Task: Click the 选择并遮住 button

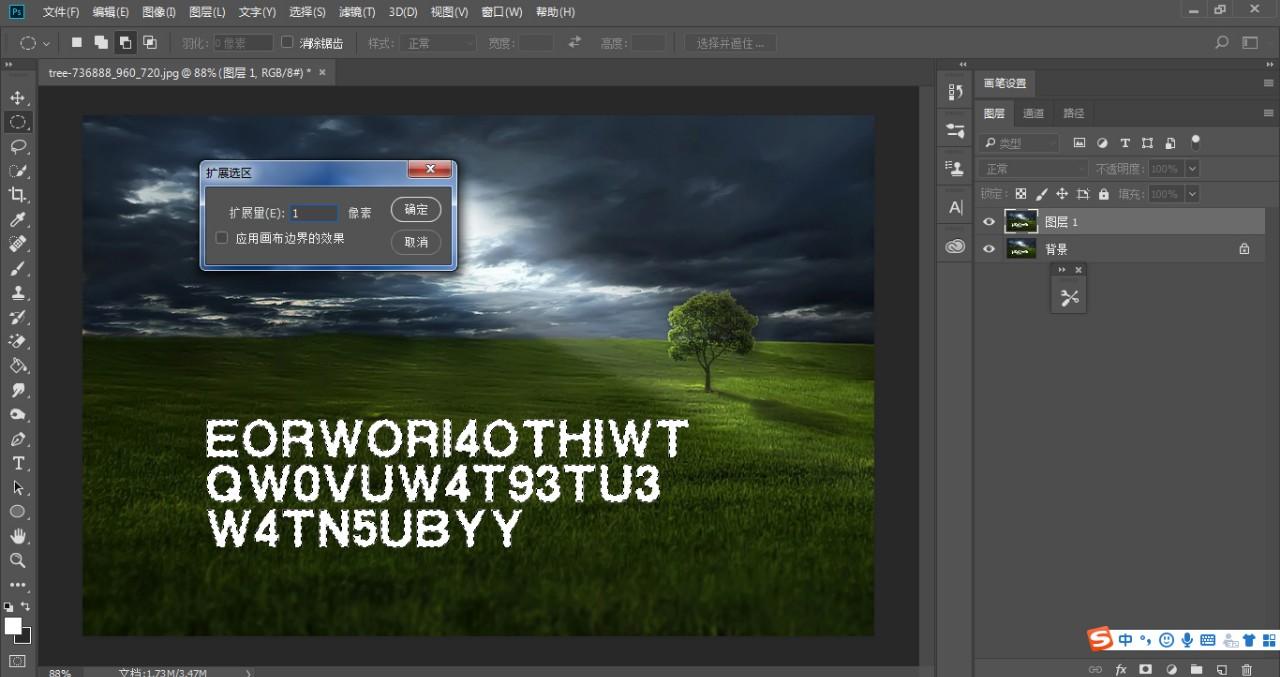Action: pos(731,43)
